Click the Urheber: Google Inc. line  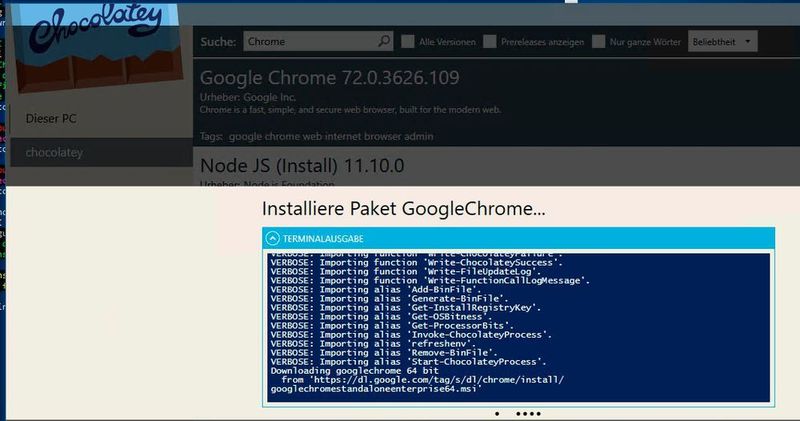point(247,97)
